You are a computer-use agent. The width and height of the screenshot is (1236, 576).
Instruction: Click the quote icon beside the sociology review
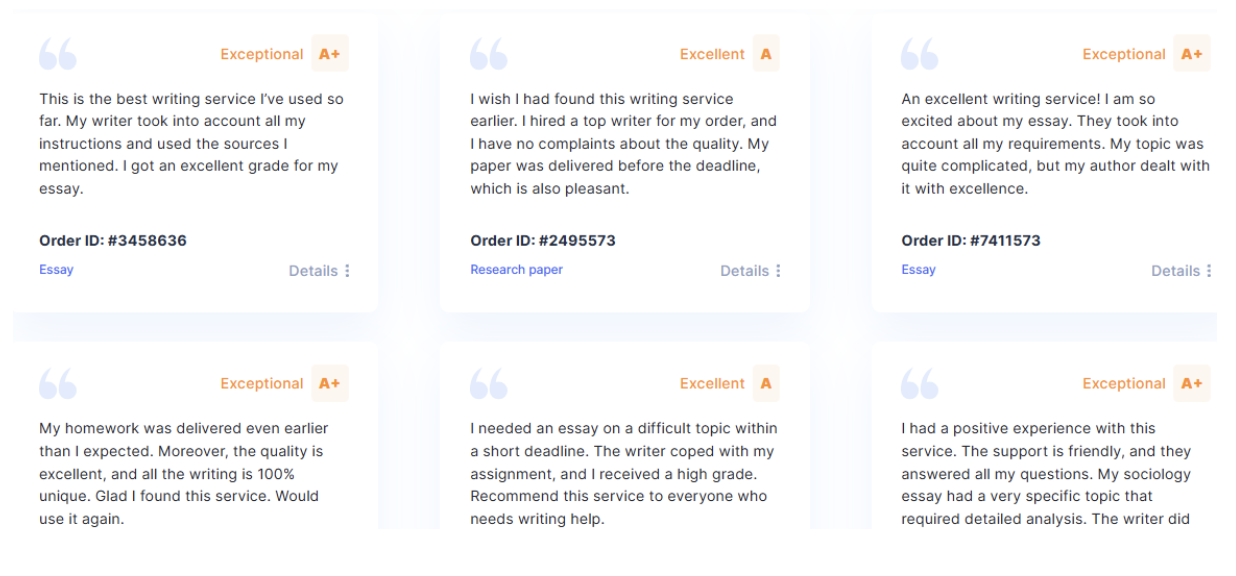(919, 383)
